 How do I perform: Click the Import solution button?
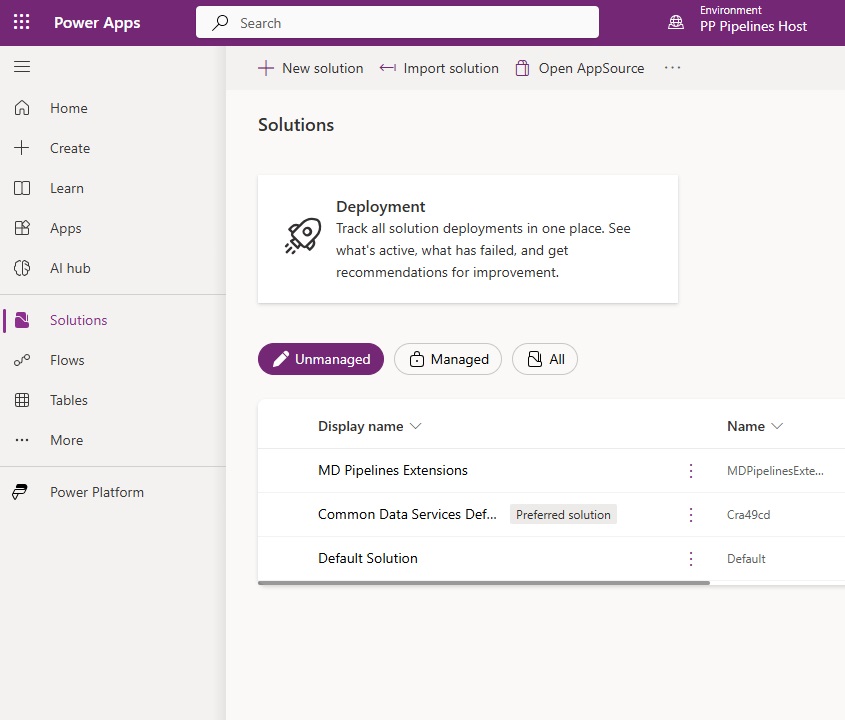[x=439, y=68]
